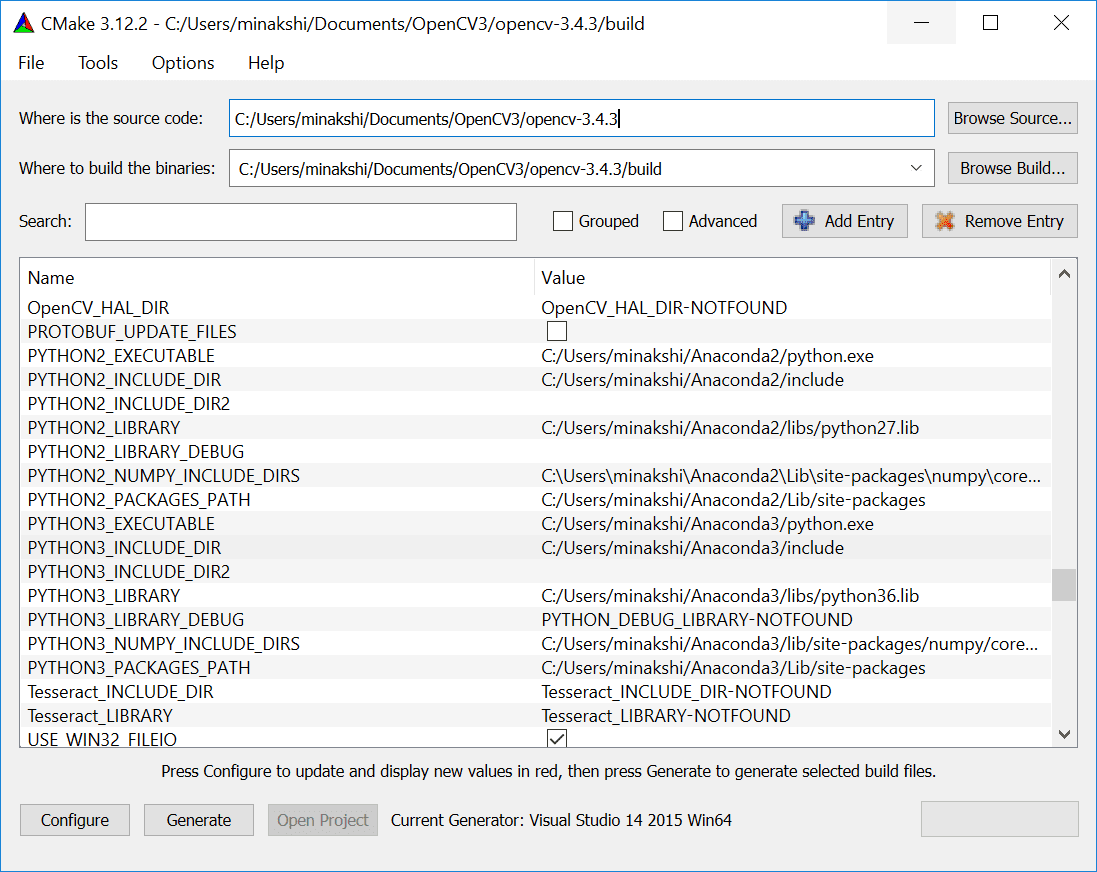The image size is (1097, 872).
Task: Click the plus icon on Add Entry
Action: 804,221
